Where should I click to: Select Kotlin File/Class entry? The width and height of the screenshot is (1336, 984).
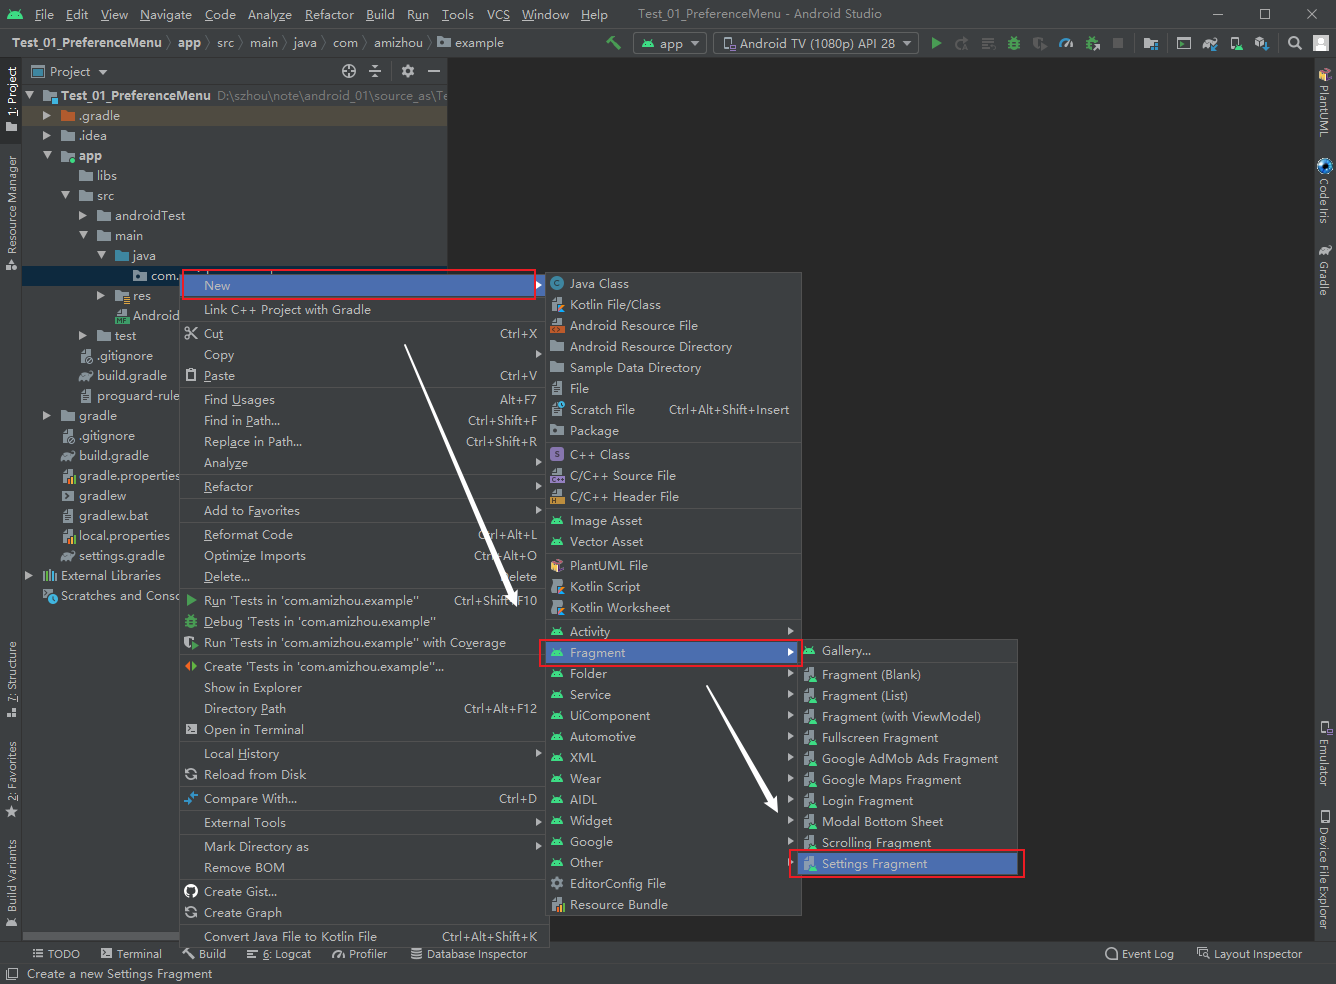(674, 305)
